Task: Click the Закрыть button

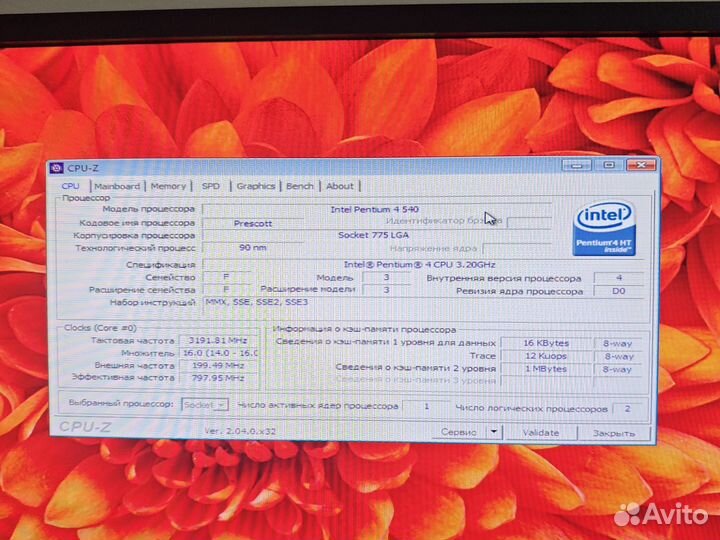Action: (x=614, y=433)
